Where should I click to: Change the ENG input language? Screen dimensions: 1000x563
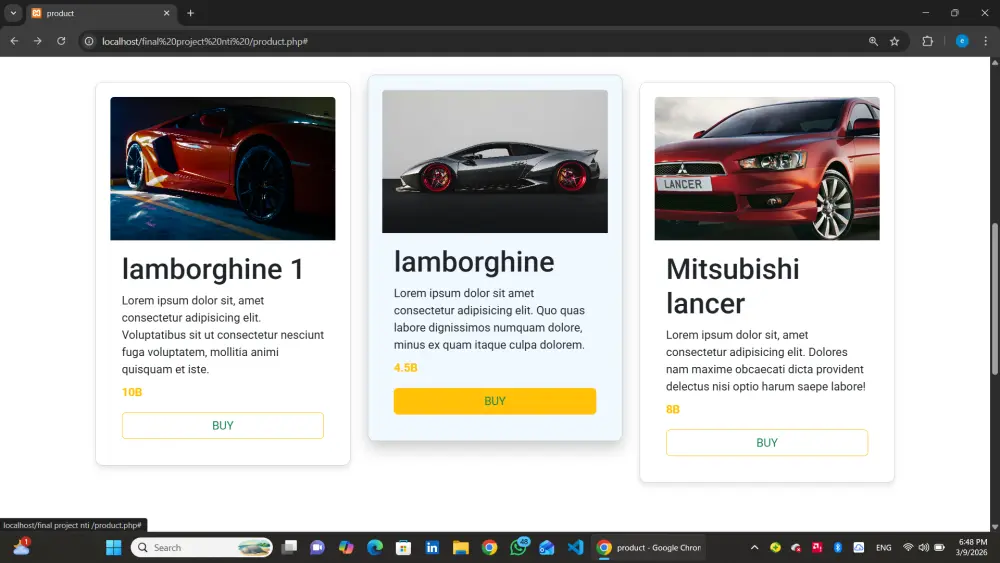click(x=883, y=548)
